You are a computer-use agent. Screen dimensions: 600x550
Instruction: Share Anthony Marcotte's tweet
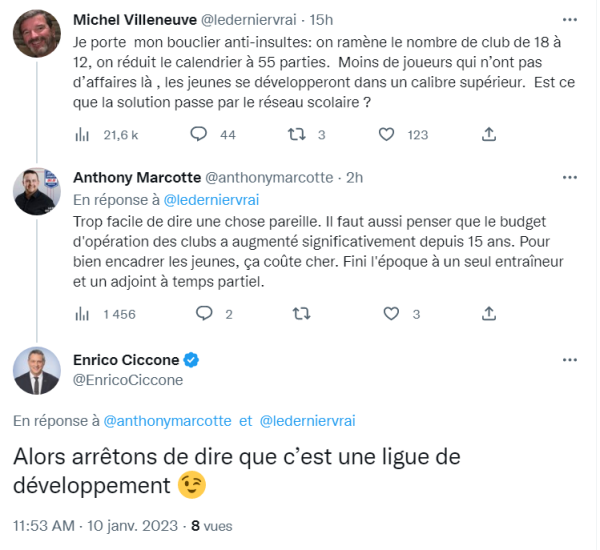tap(489, 314)
